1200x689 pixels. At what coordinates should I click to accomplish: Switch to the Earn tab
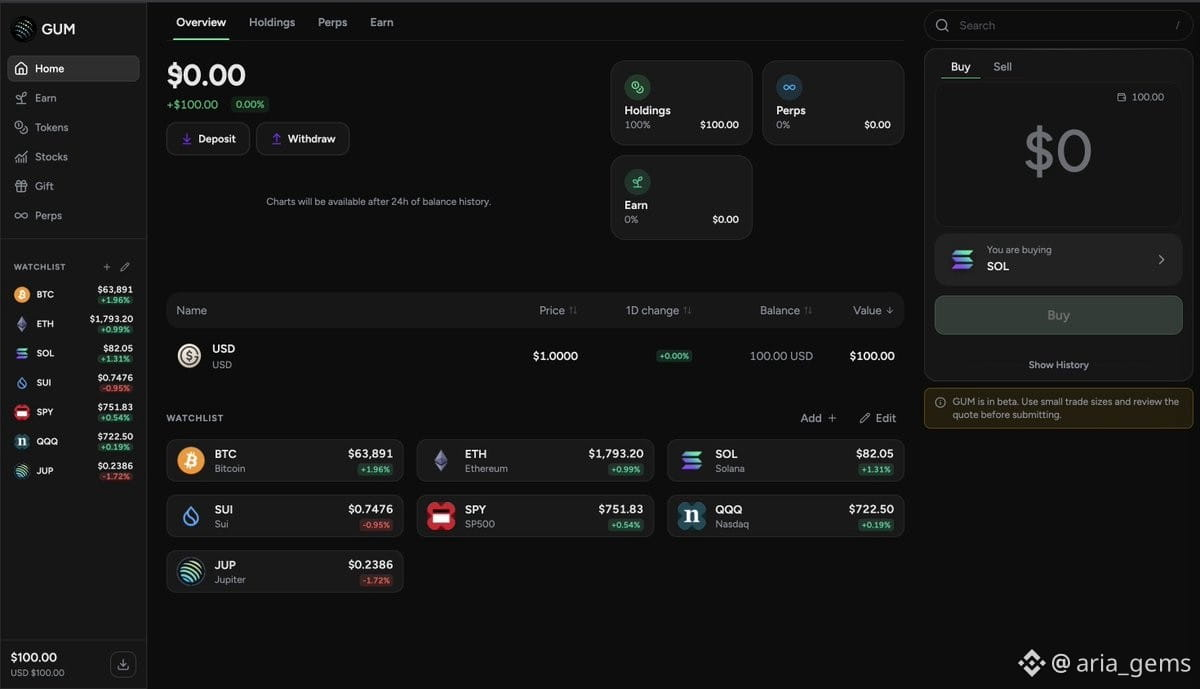381,22
